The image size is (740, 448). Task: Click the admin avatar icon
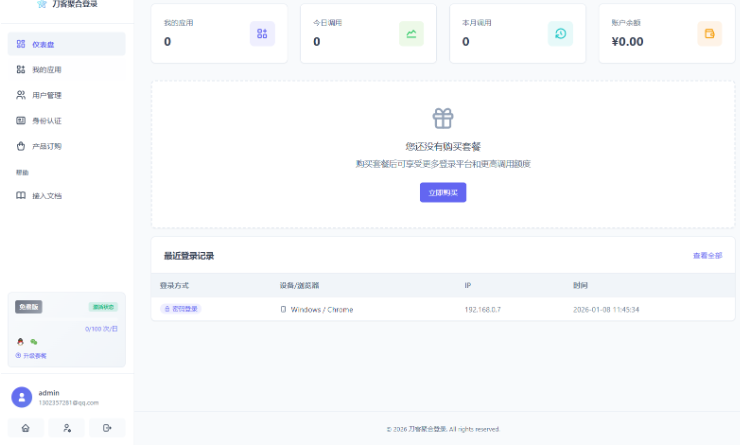pos(21,397)
